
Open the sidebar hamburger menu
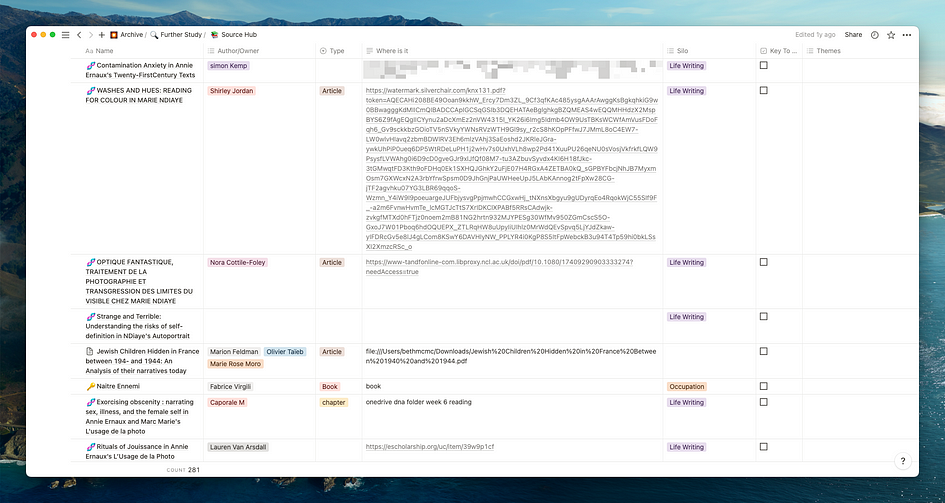66,34
